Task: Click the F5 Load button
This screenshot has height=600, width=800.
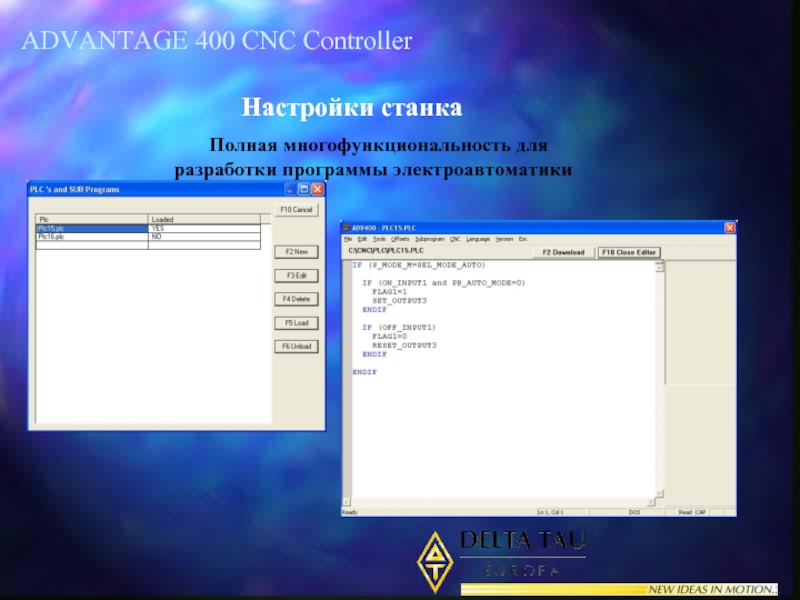Action: tap(296, 323)
